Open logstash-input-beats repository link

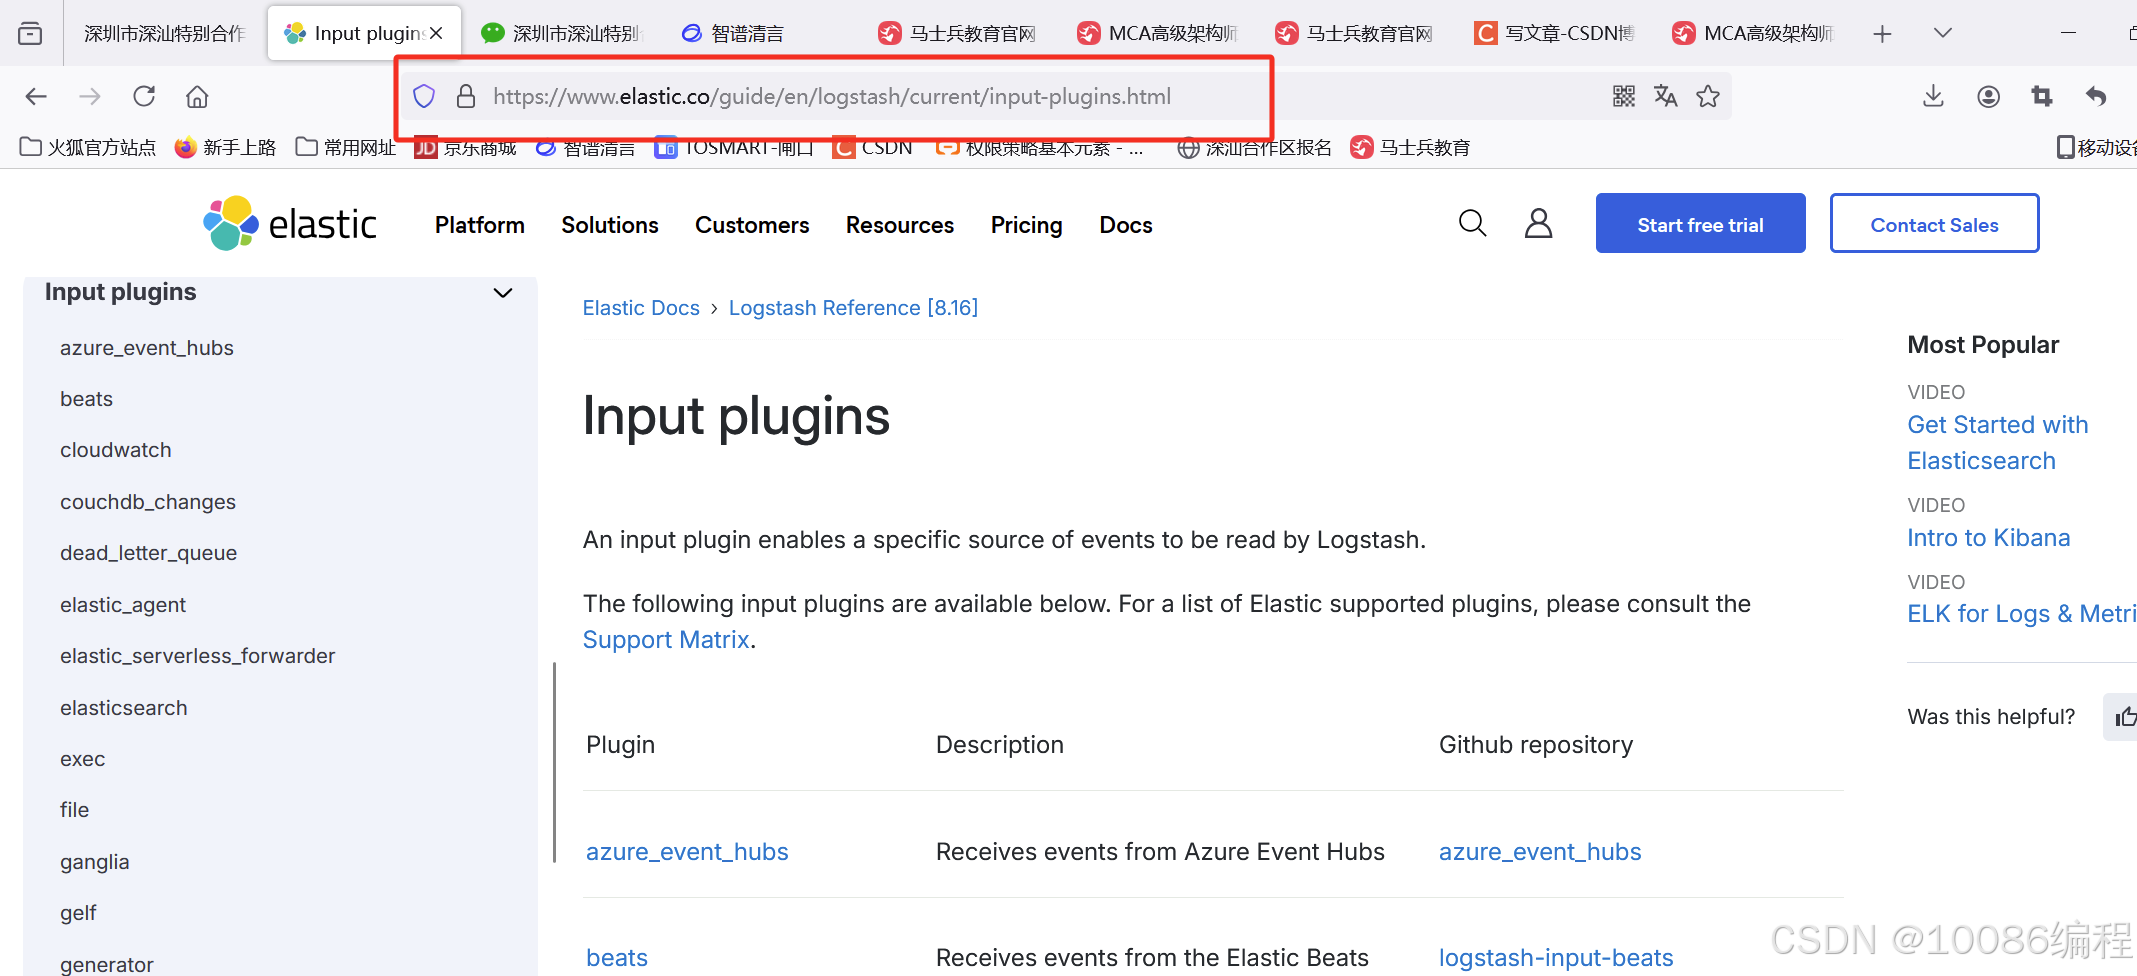1556,958
